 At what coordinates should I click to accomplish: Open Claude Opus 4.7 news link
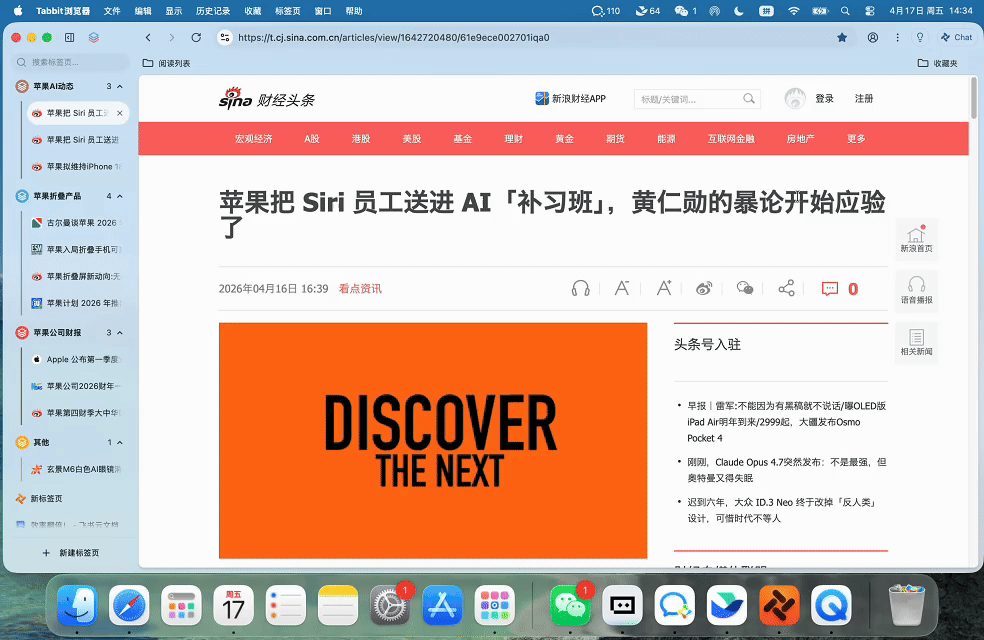pyautogui.click(x=787, y=470)
